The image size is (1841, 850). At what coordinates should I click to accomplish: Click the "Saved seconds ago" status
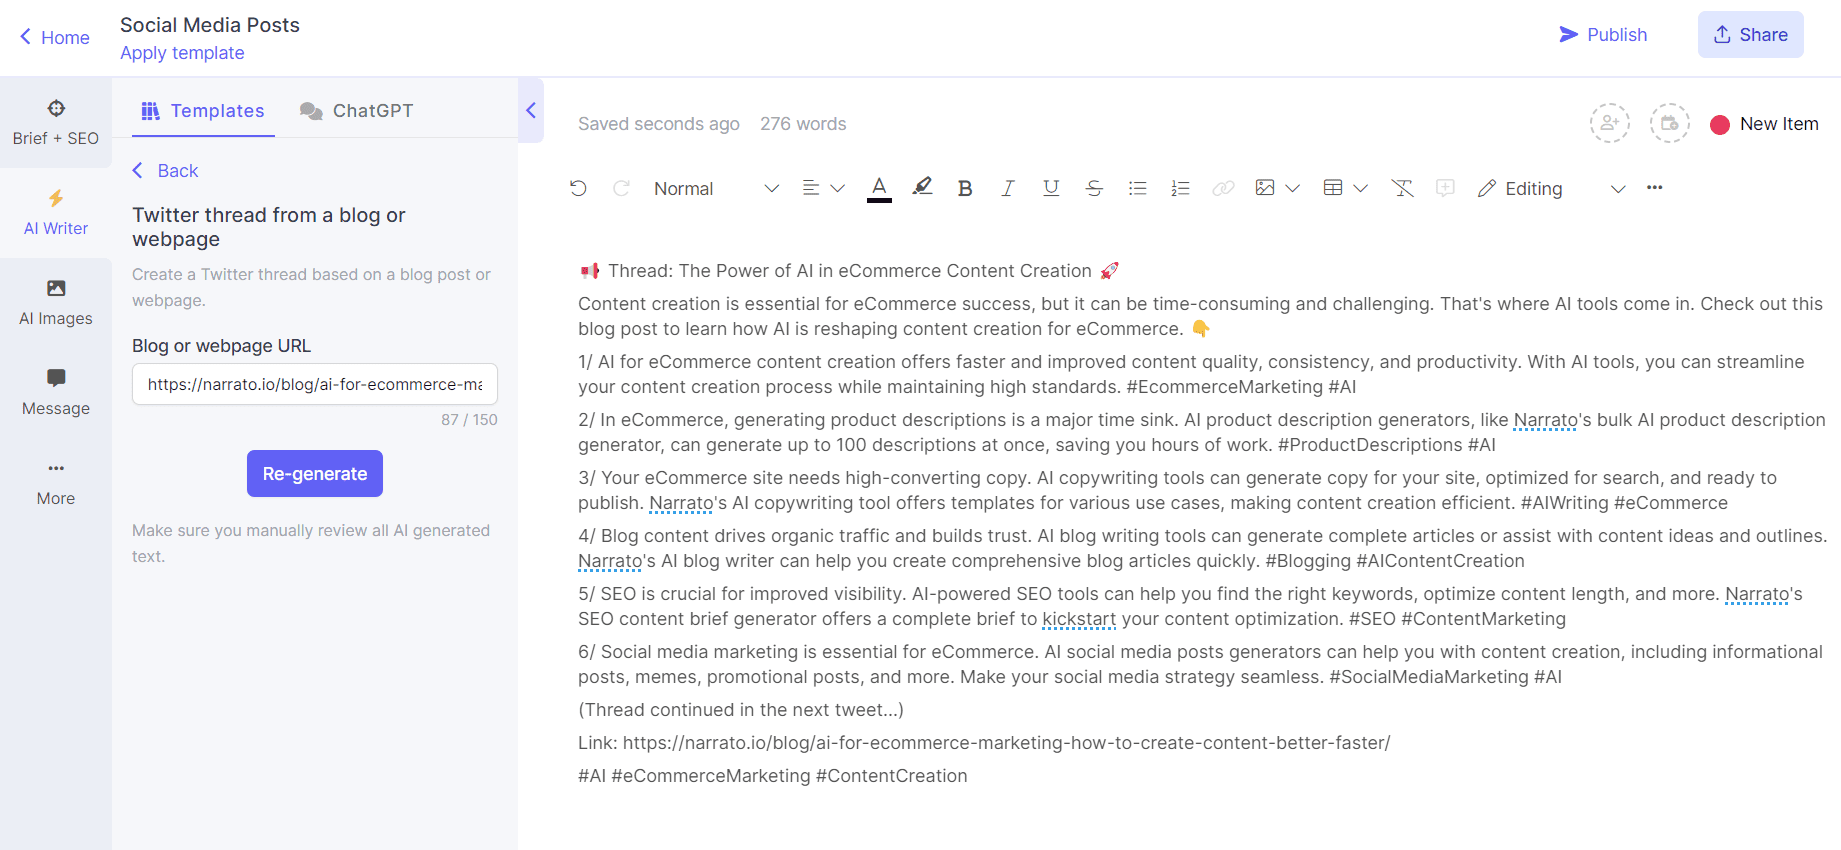pyautogui.click(x=659, y=124)
